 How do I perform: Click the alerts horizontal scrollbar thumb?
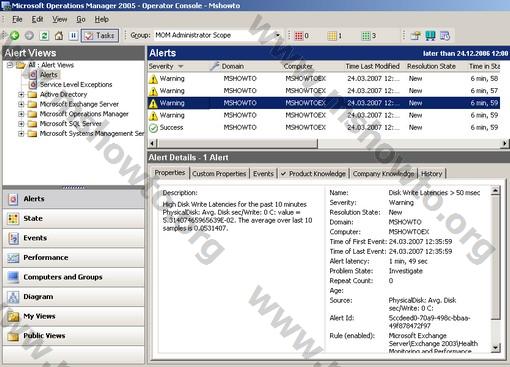coord(237,143)
